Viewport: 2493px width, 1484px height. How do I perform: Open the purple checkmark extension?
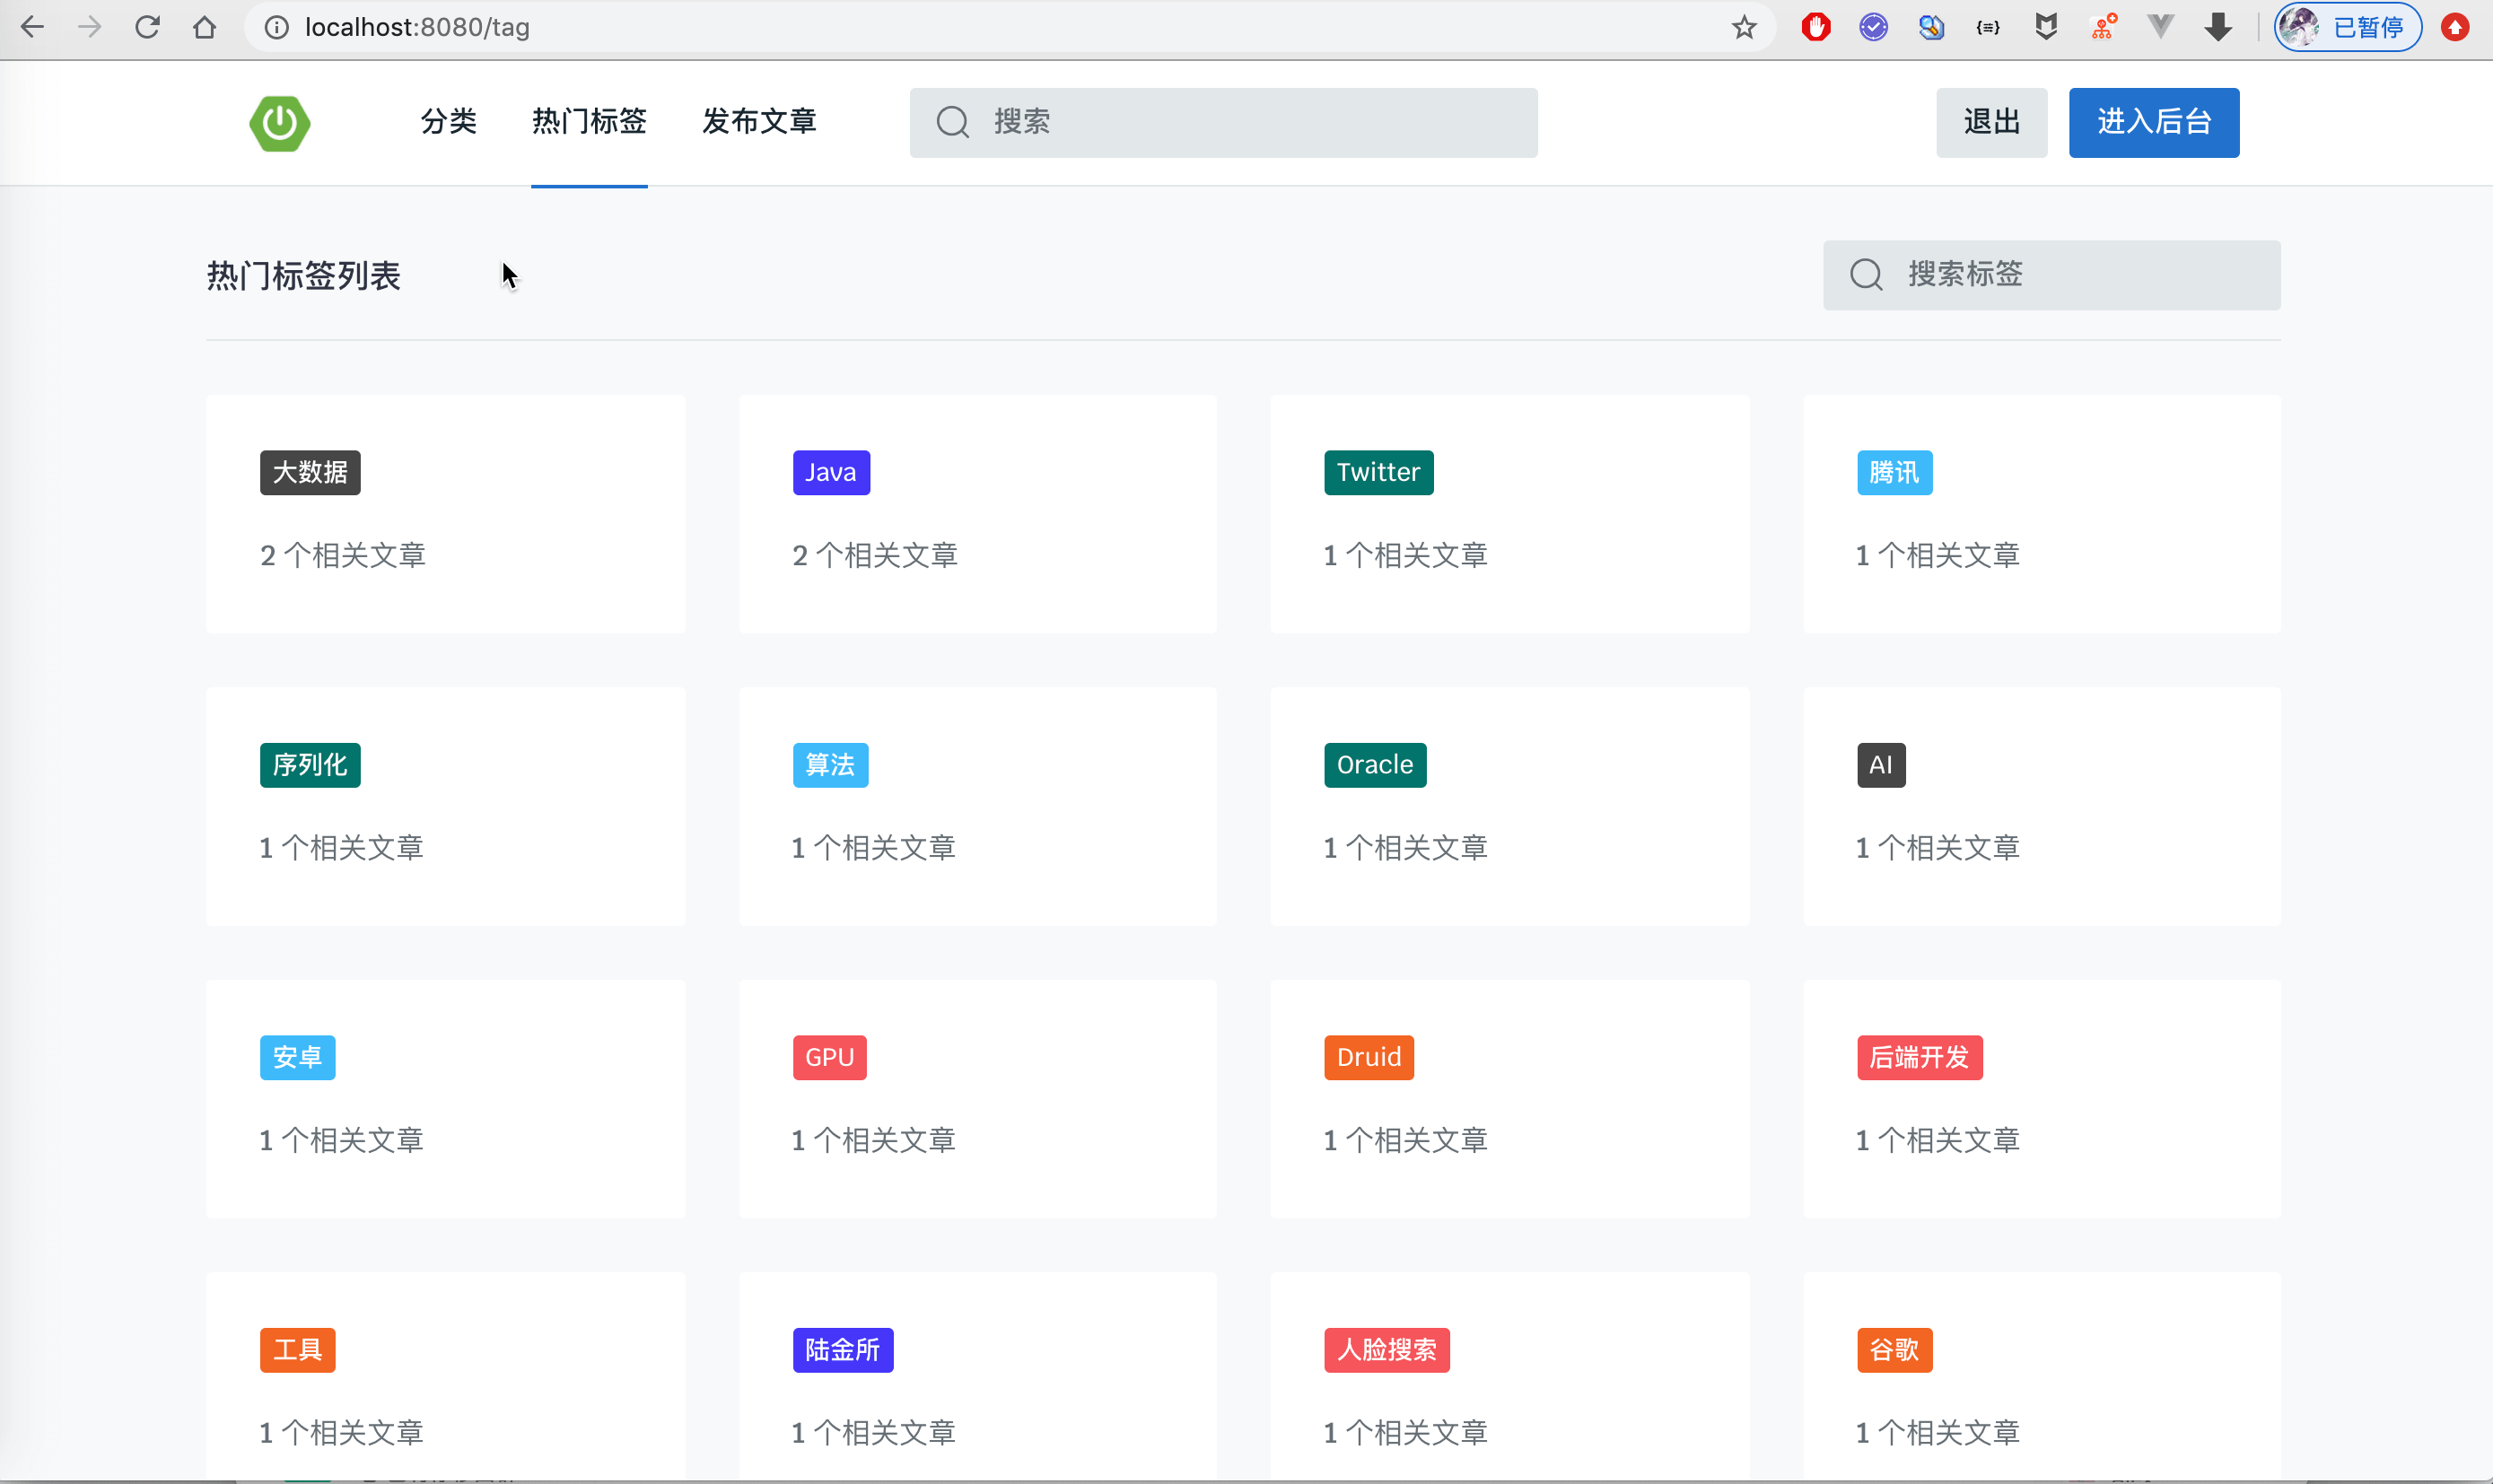click(1873, 27)
